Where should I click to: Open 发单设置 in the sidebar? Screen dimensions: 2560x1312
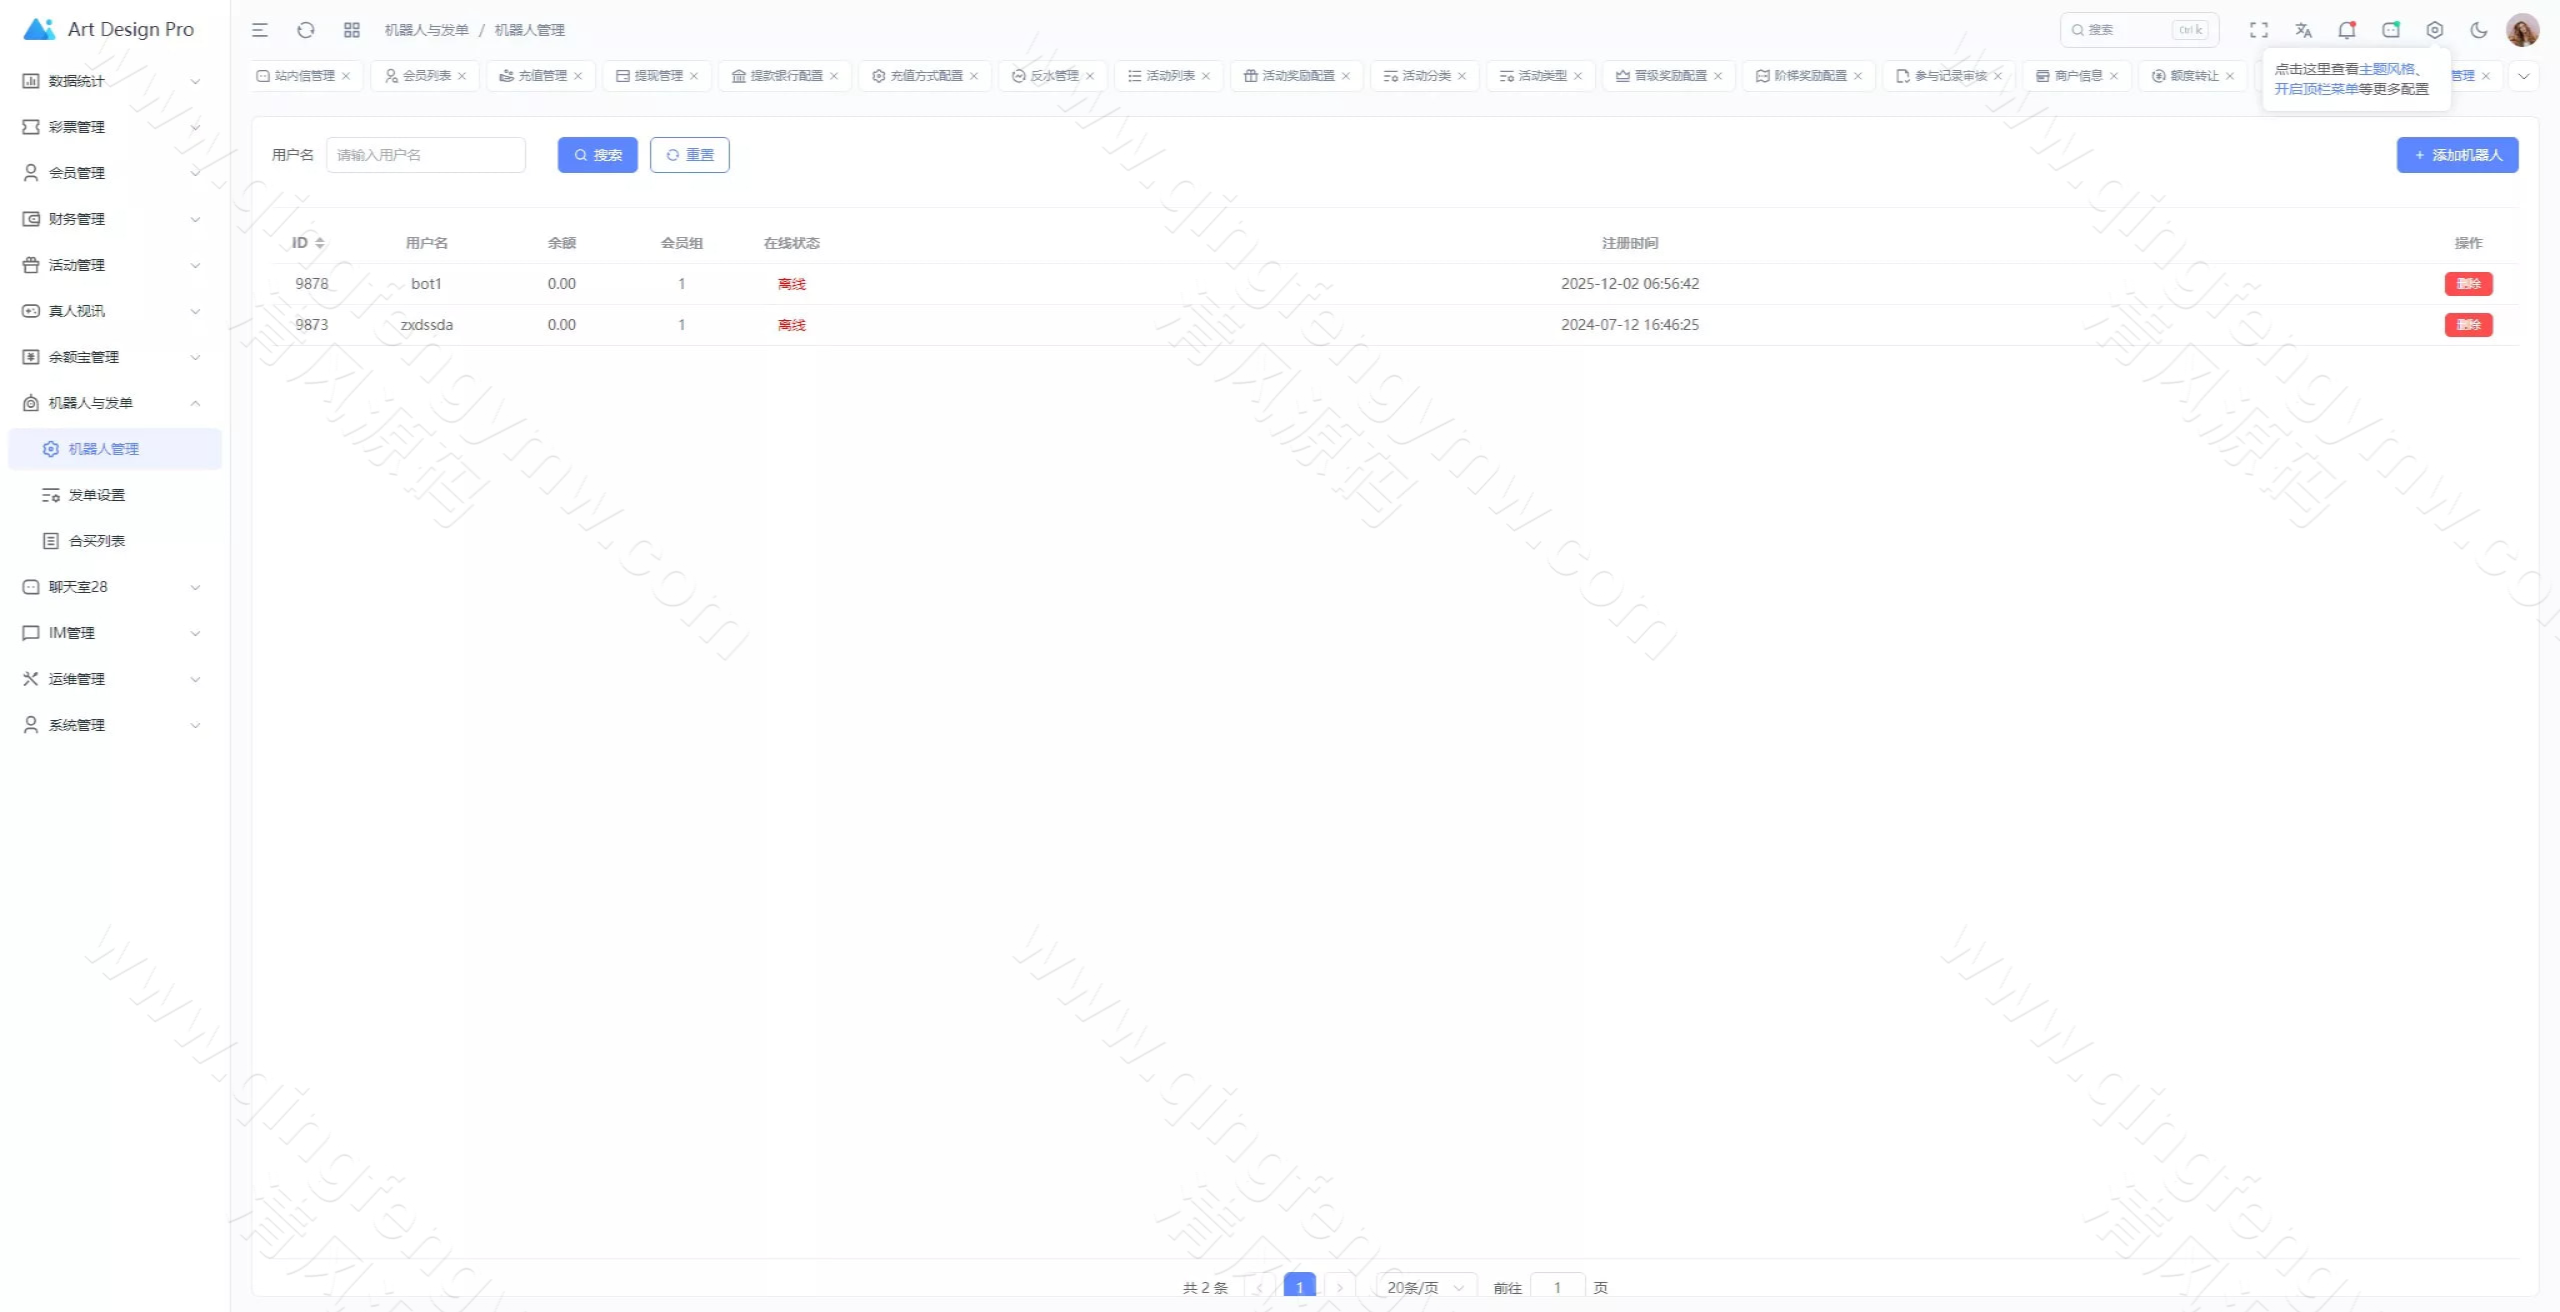tap(97, 495)
